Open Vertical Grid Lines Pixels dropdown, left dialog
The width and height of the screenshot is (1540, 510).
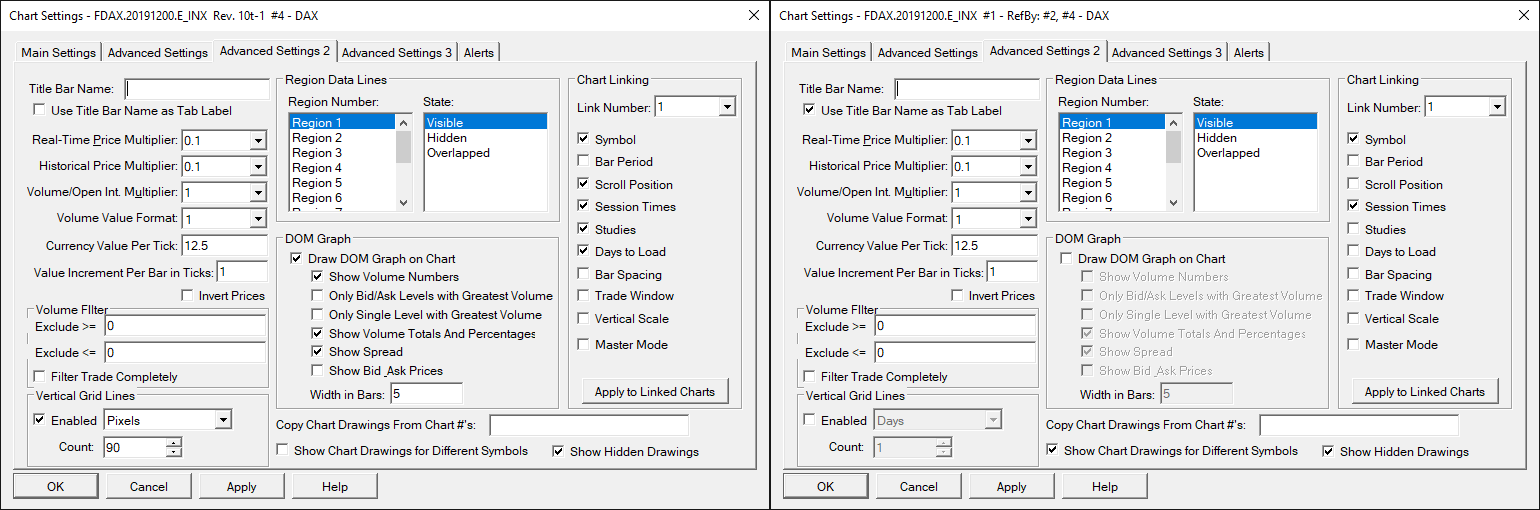click(x=223, y=420)
